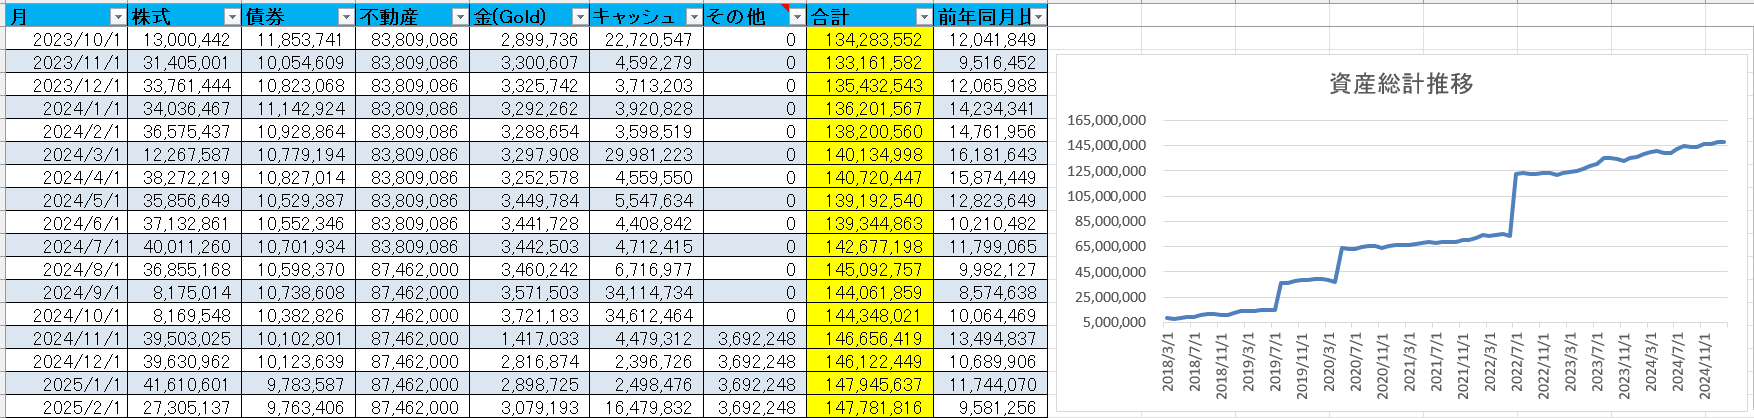Select yellow total cell 145,092,757

click(x=870, y=270)
